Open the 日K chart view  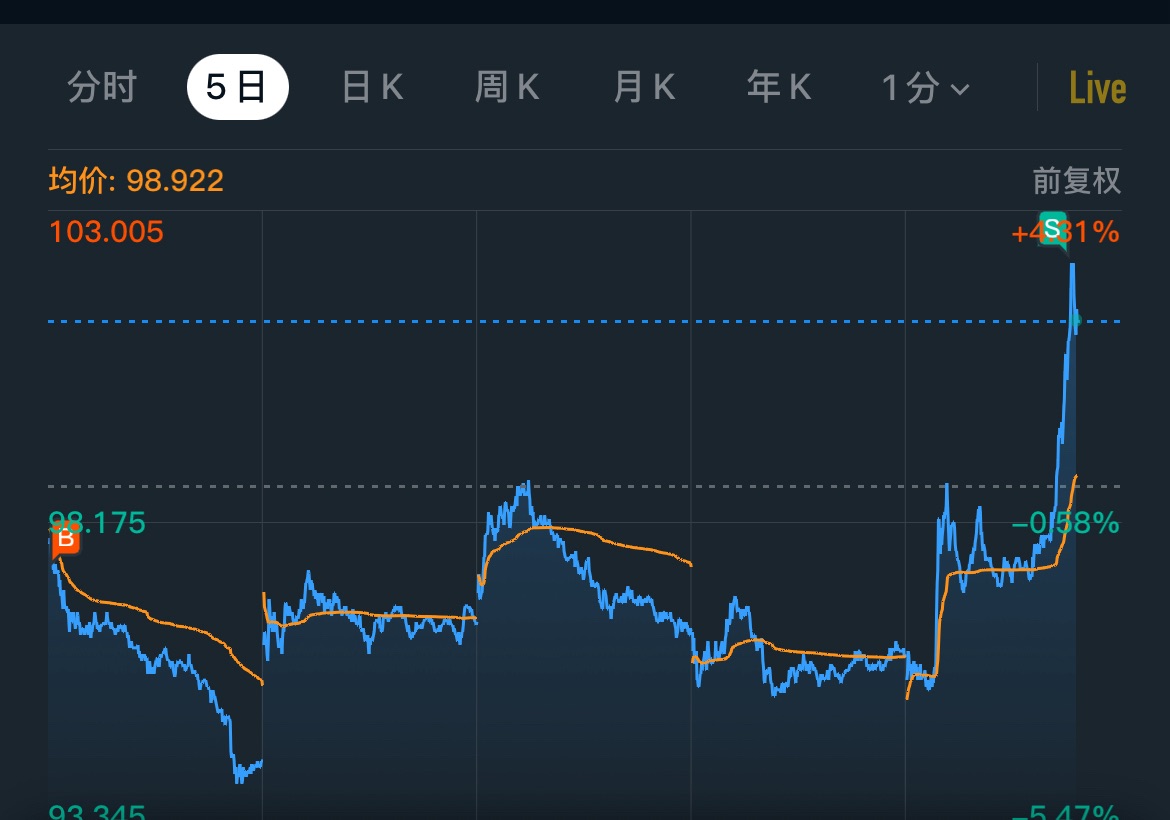[x=372, y=88]
